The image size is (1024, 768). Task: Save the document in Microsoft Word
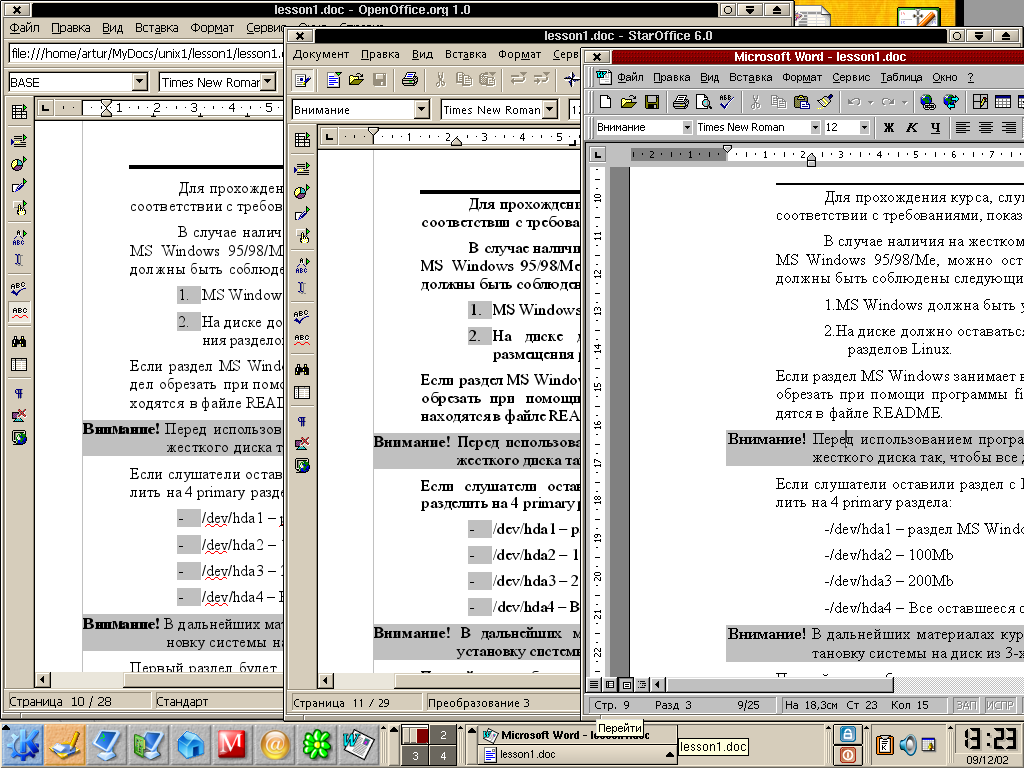pyautogui.click(x=651, y=102)
